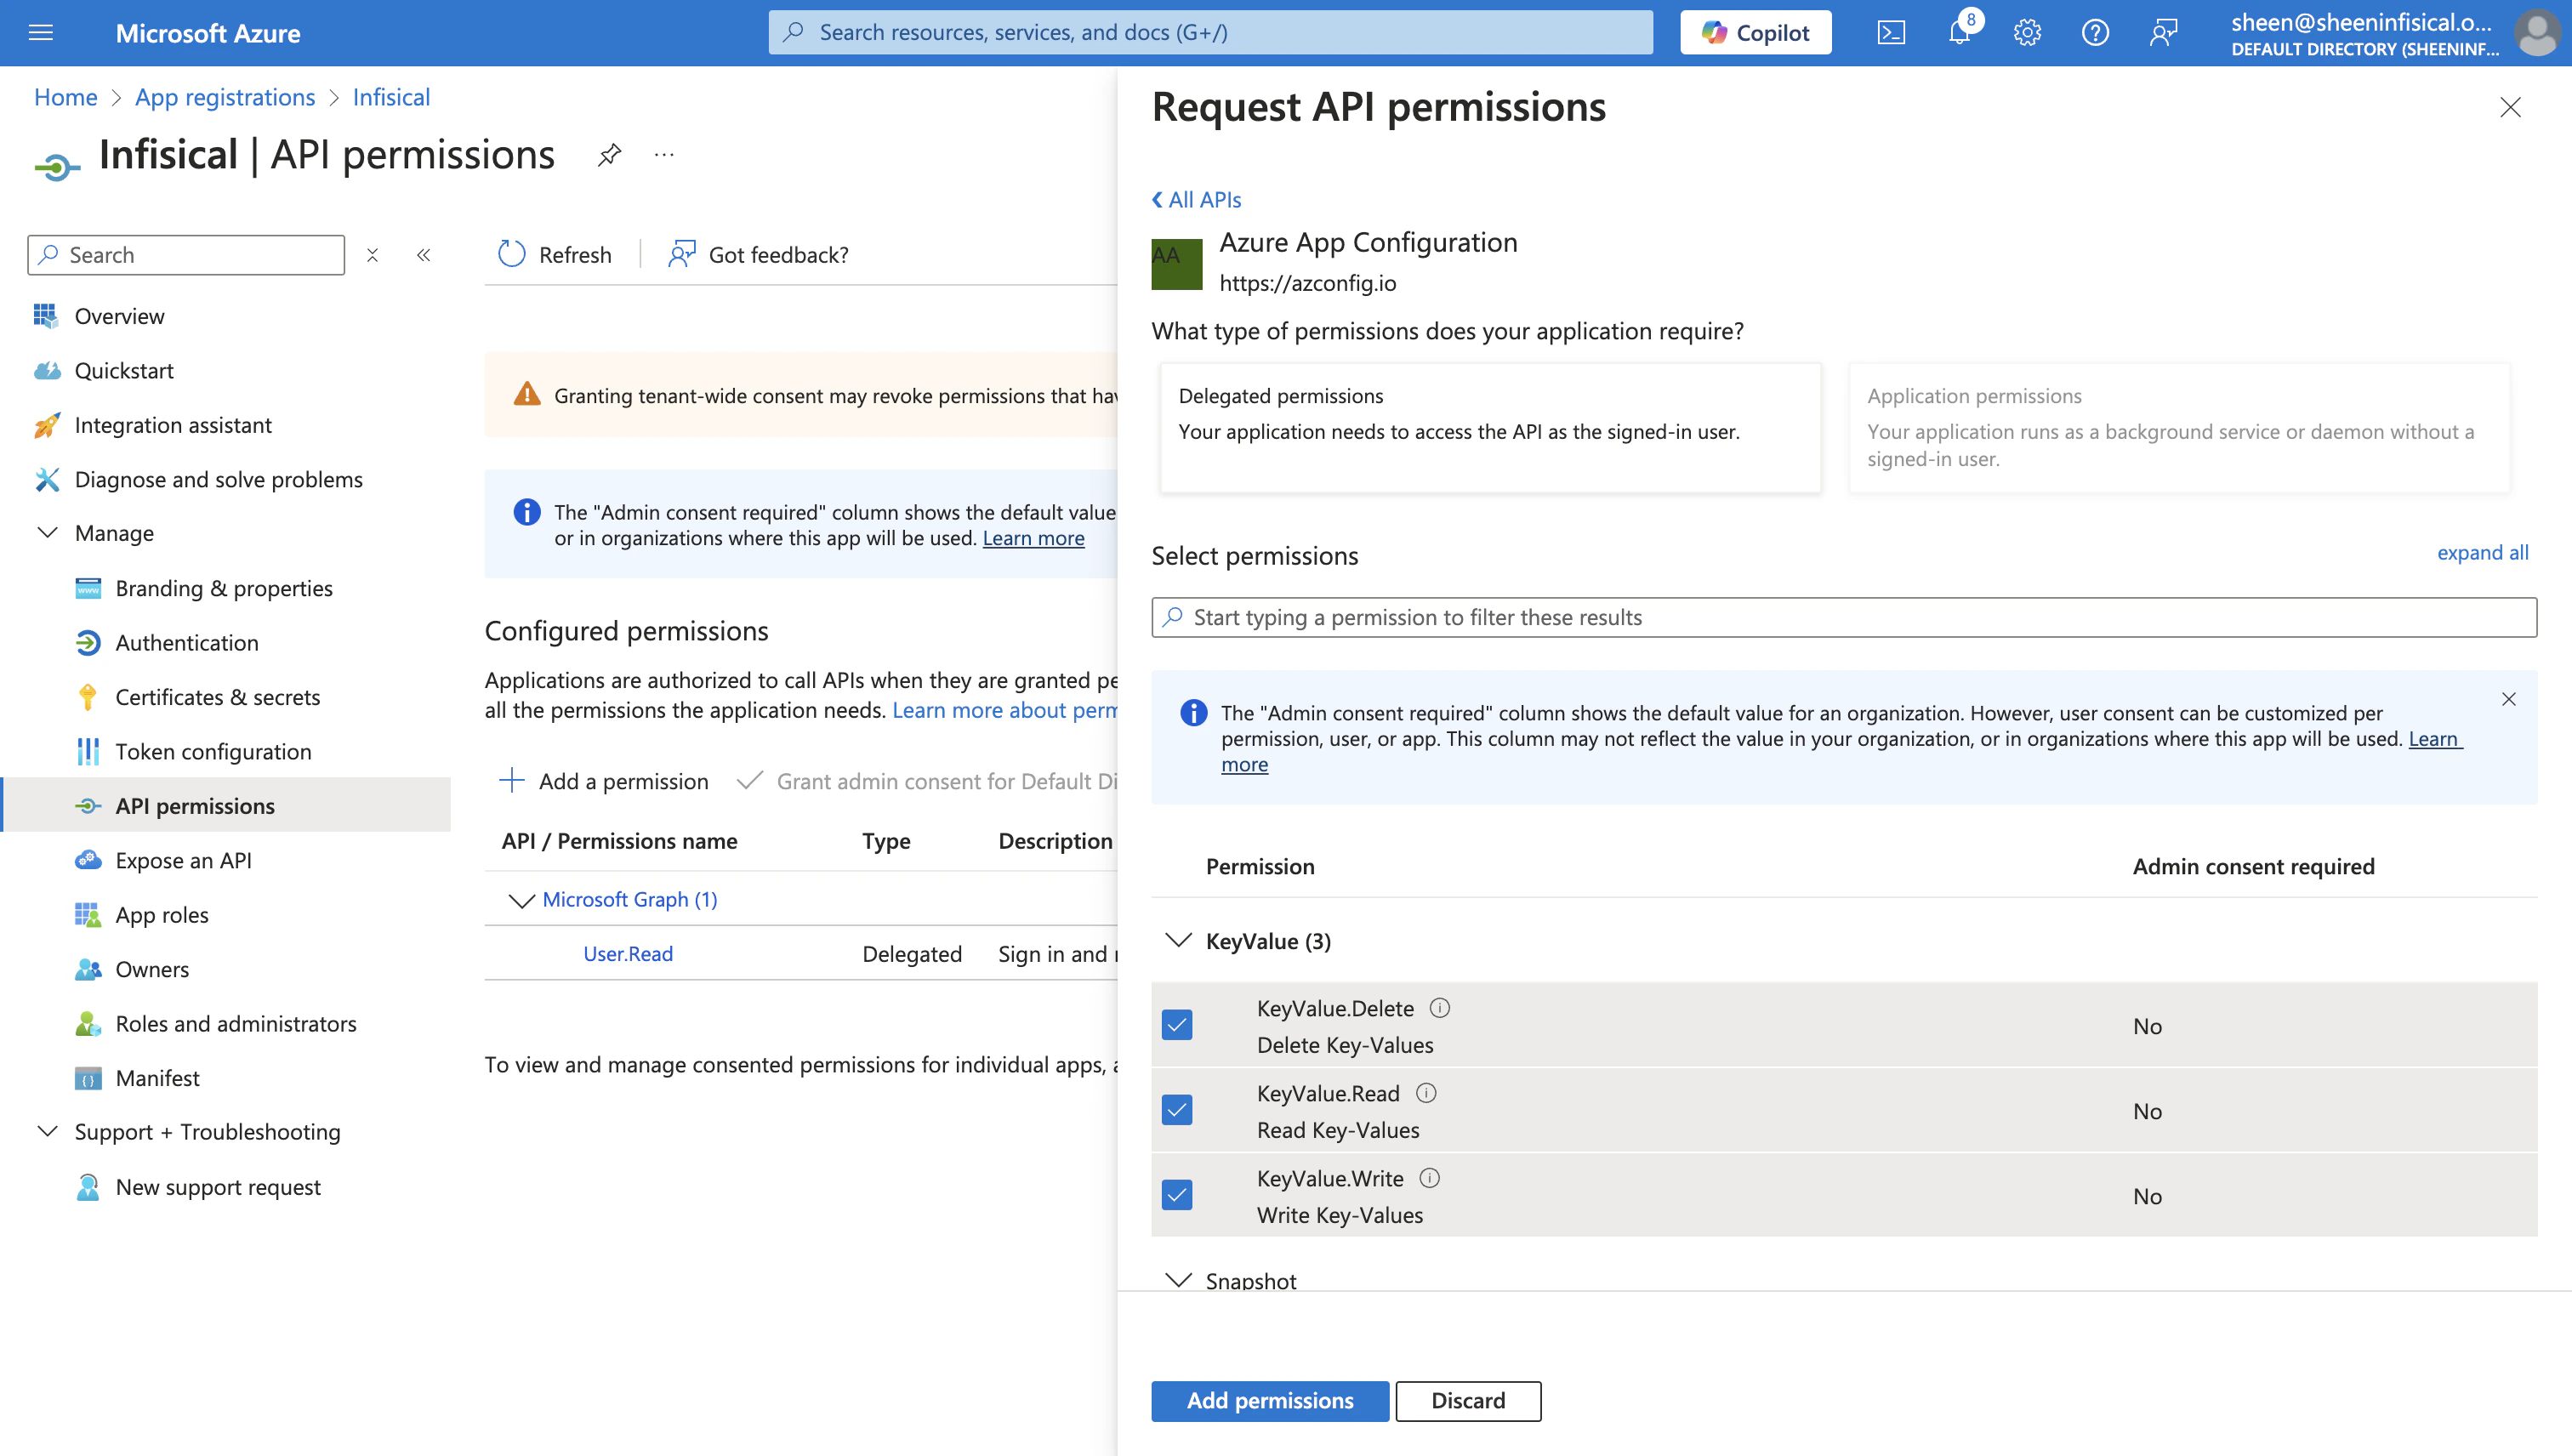
Task: Click the Azure App Configuration logo tile
Action: 1177,264
